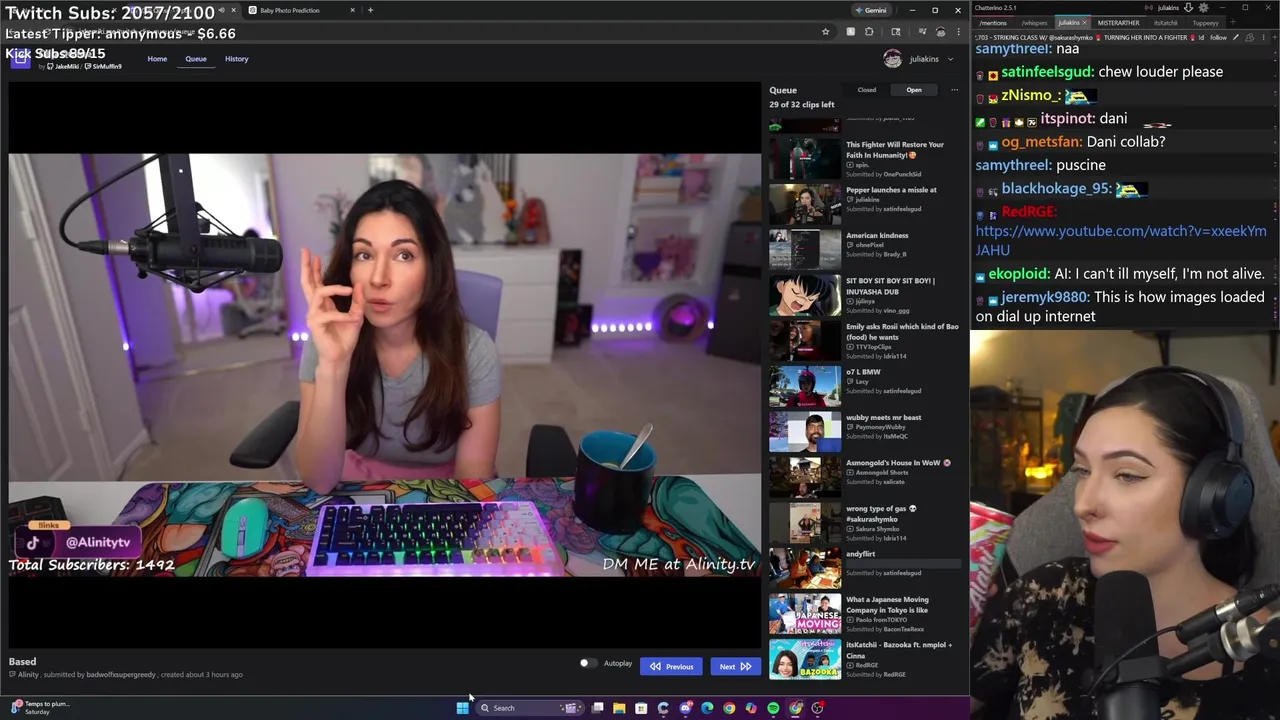Click the juliakins profile avatar
Viewport: 1280px width, 720px height.
[892, 59]
